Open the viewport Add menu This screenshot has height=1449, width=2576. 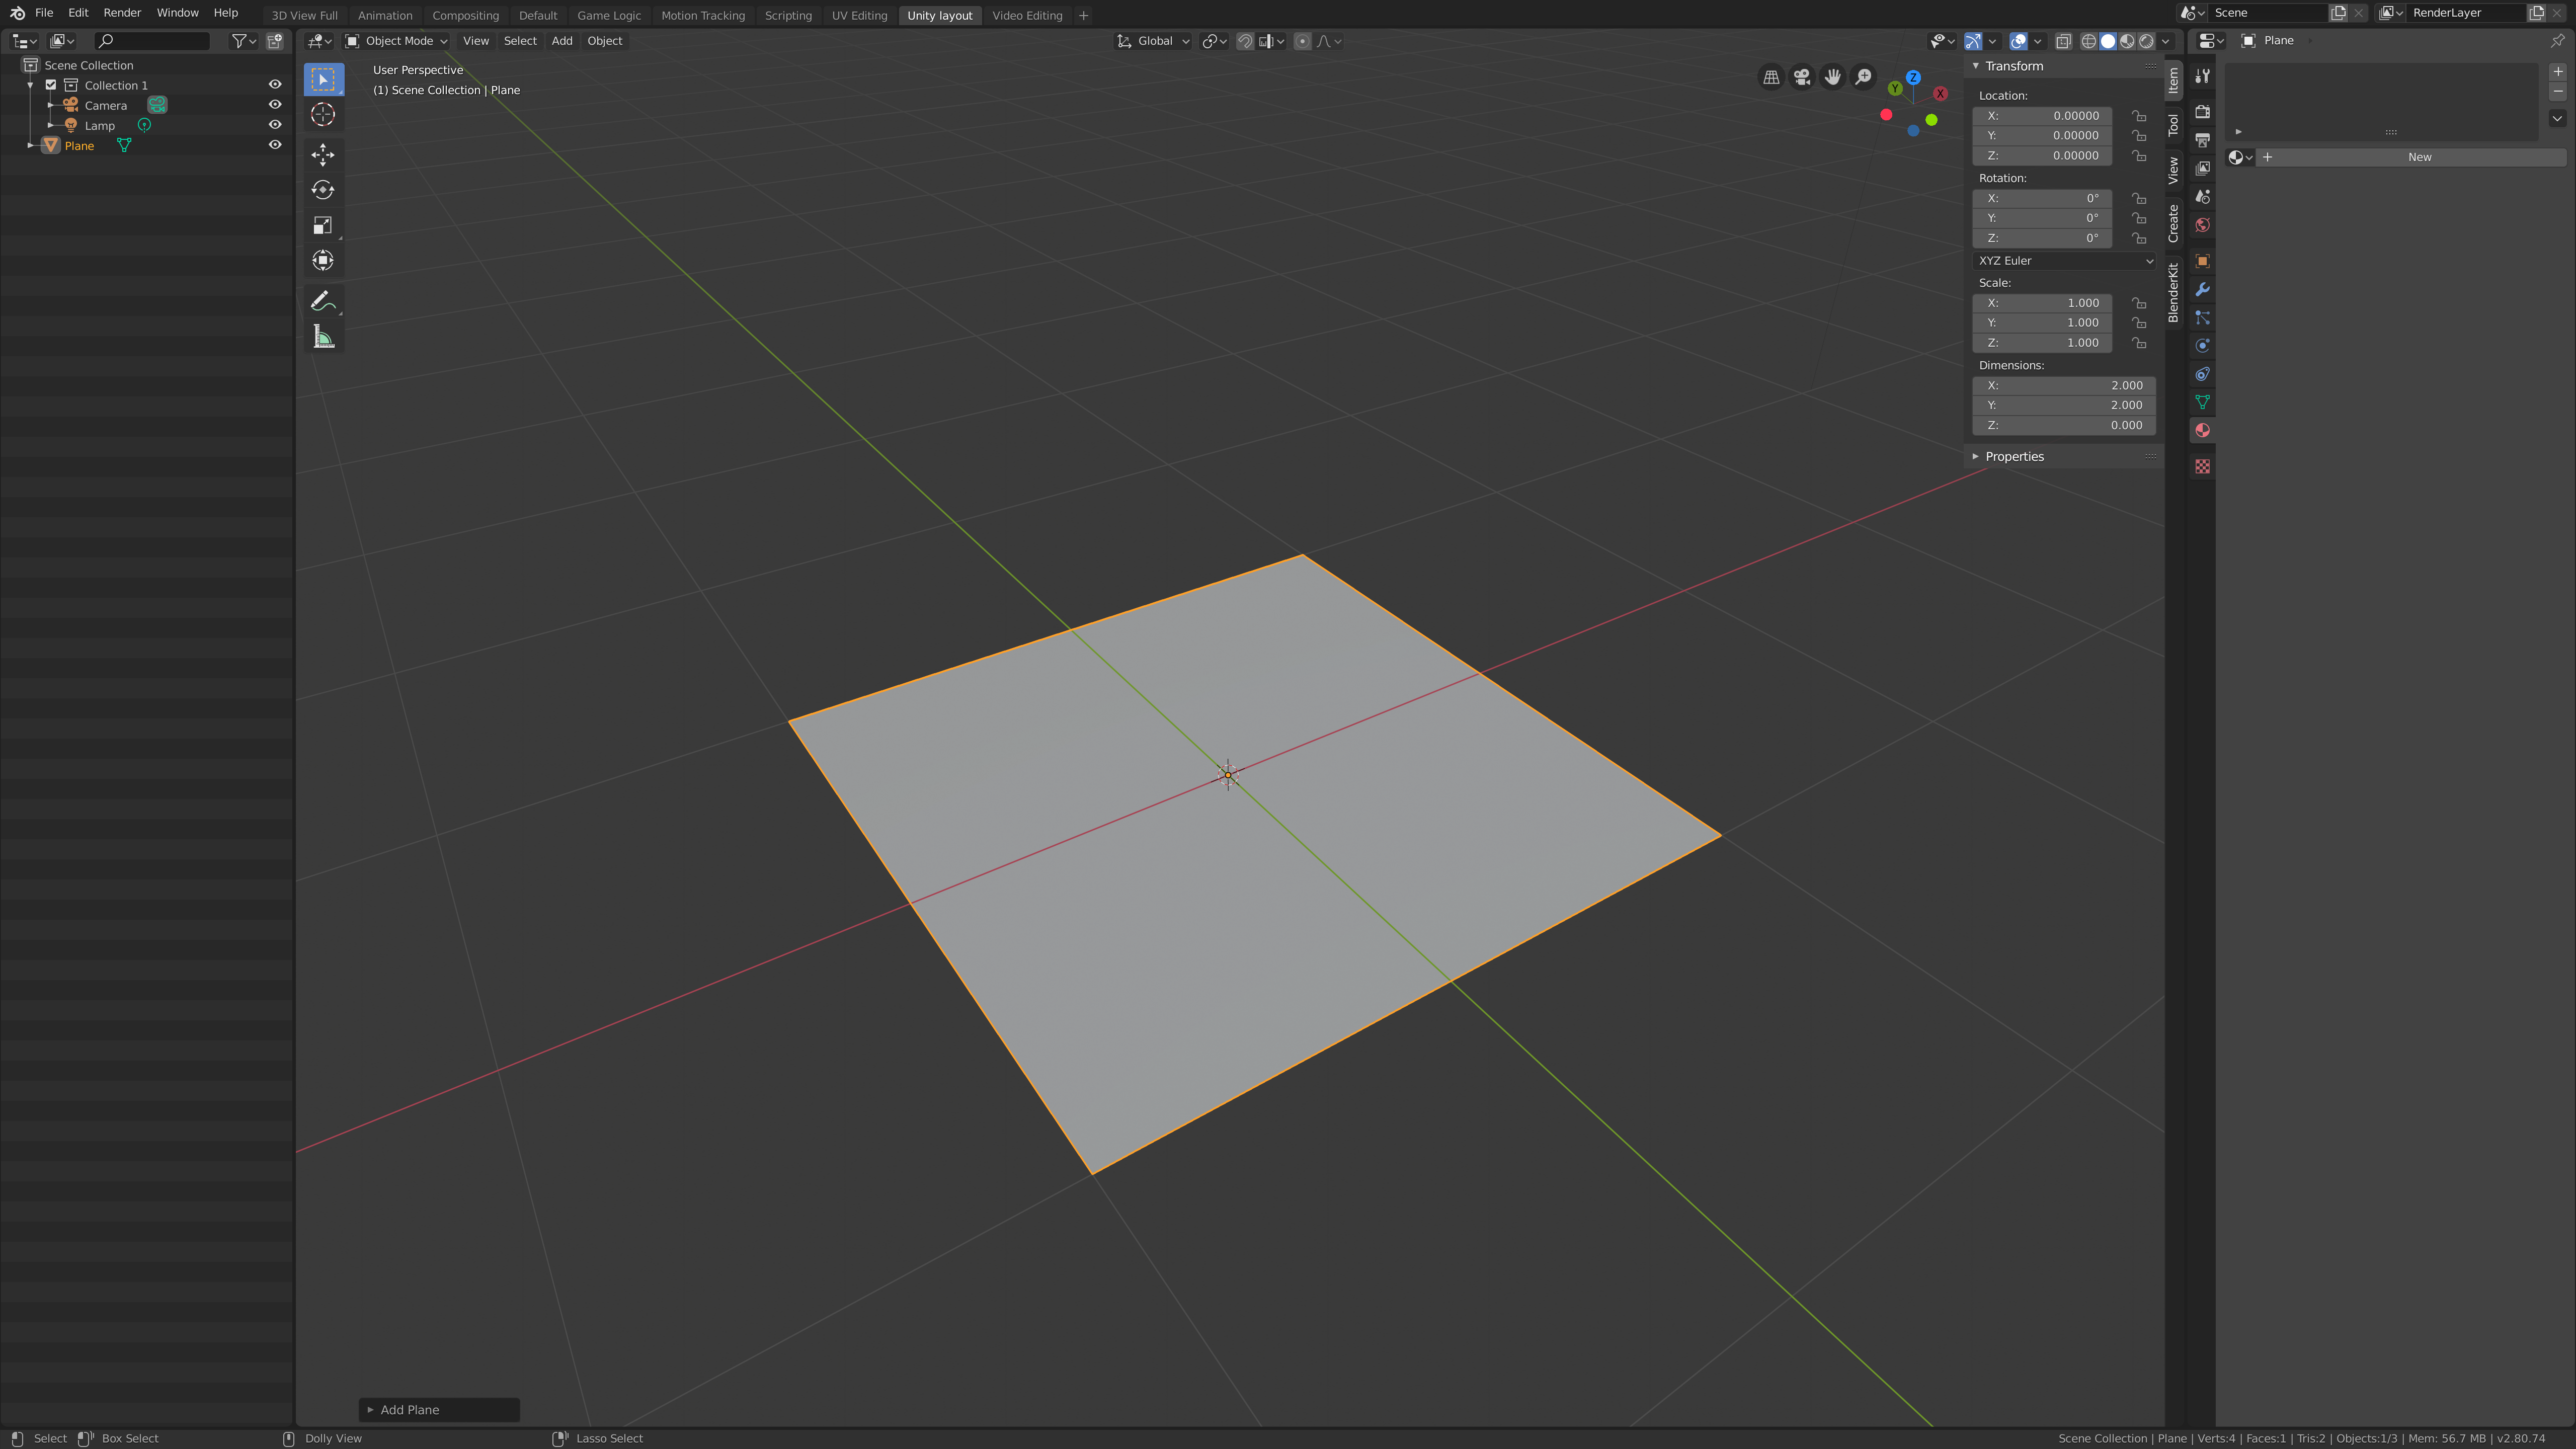[562, 41]
